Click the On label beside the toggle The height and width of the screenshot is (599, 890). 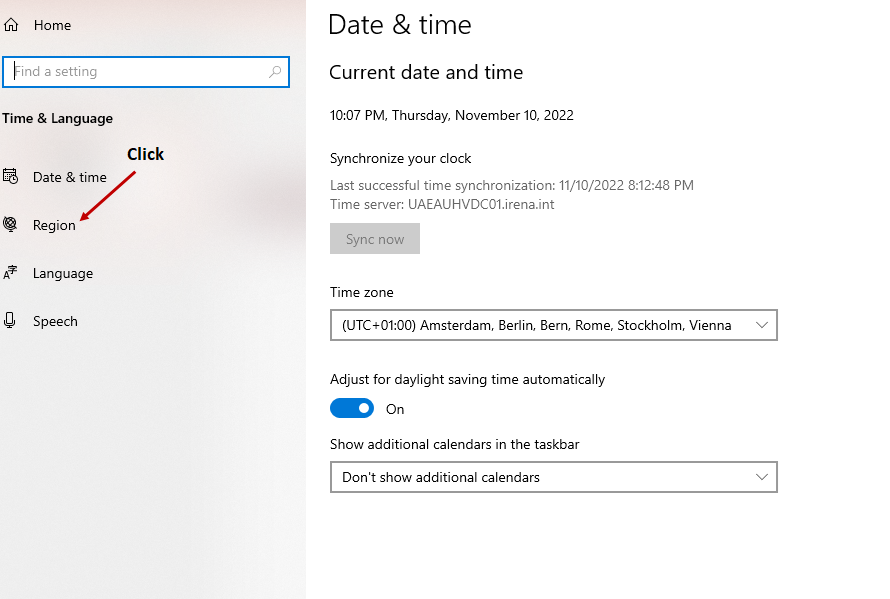point(395,409)
